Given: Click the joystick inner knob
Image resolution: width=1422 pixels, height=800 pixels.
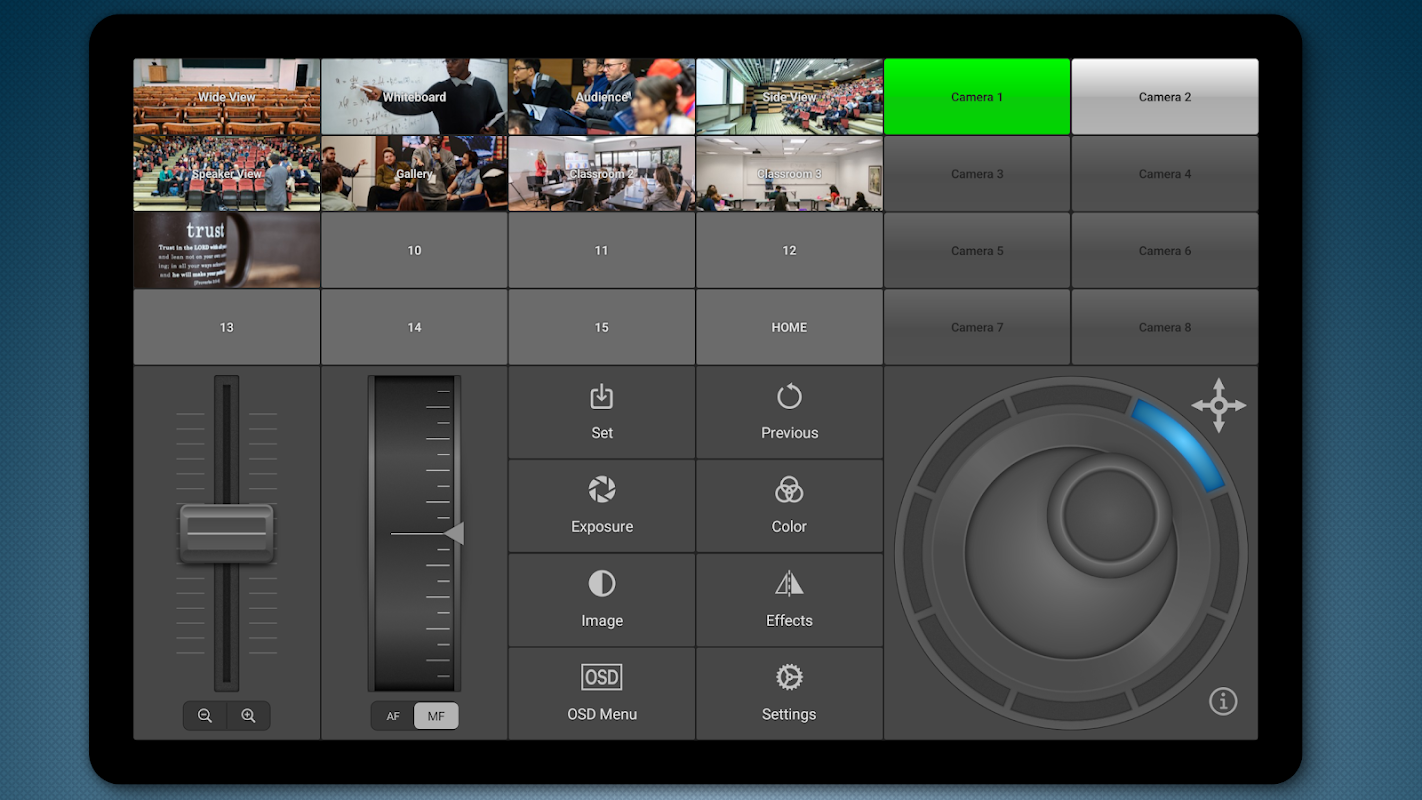Looking at the screenshot, I should point(1110,514).
